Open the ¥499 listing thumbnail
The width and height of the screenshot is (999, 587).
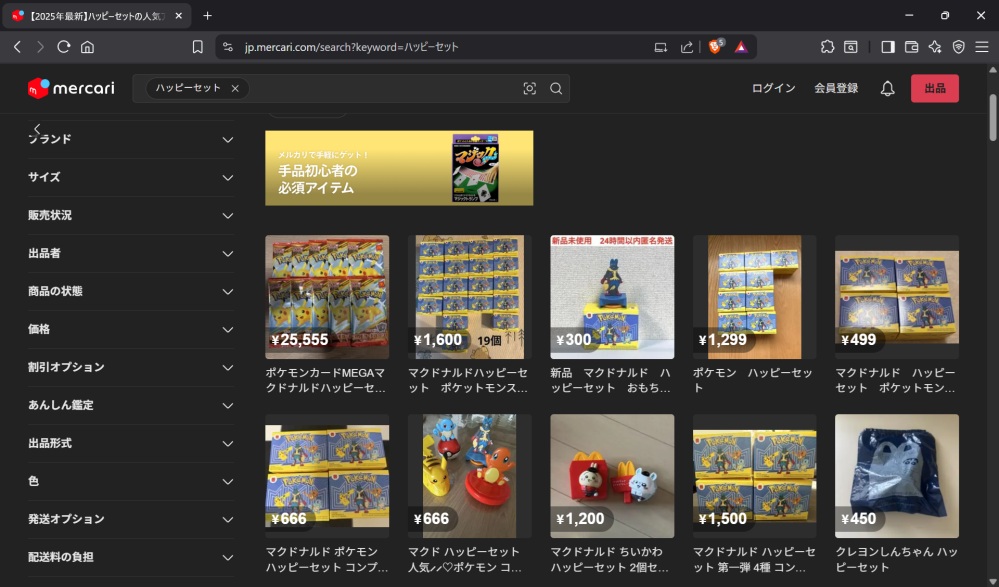[897, 297]
